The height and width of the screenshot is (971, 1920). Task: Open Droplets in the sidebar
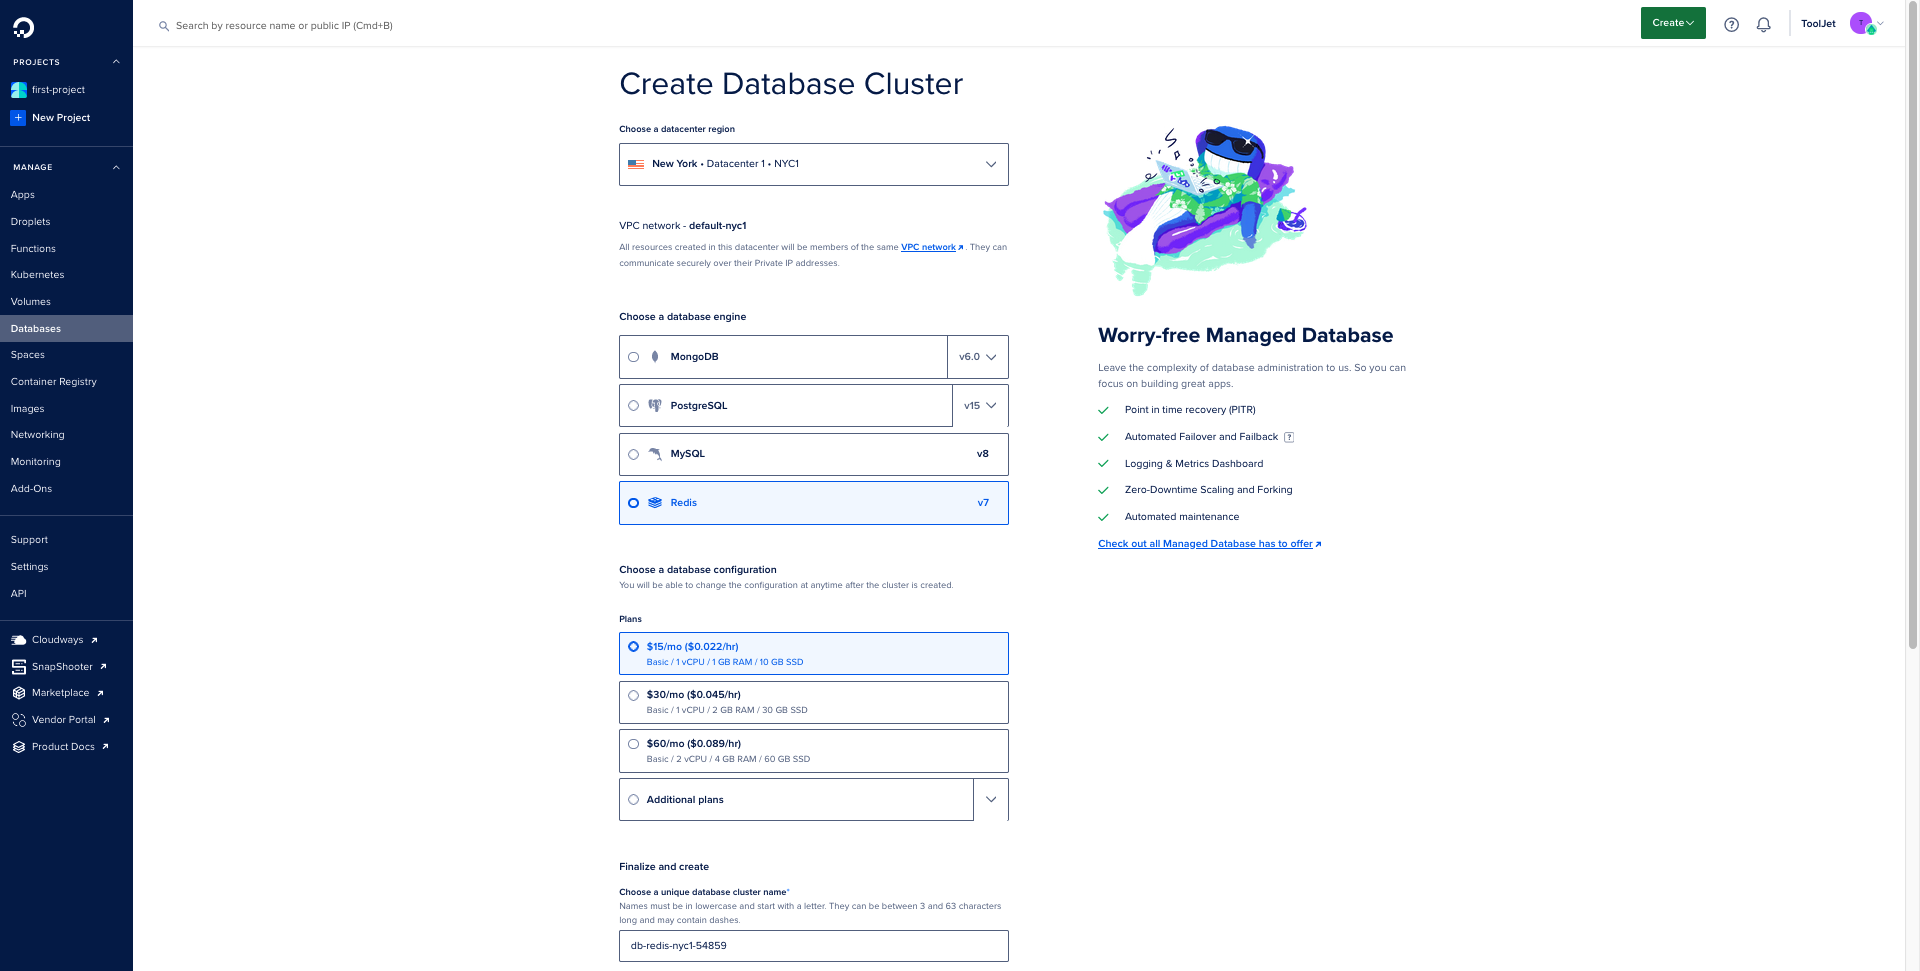(x=30, y=222)
